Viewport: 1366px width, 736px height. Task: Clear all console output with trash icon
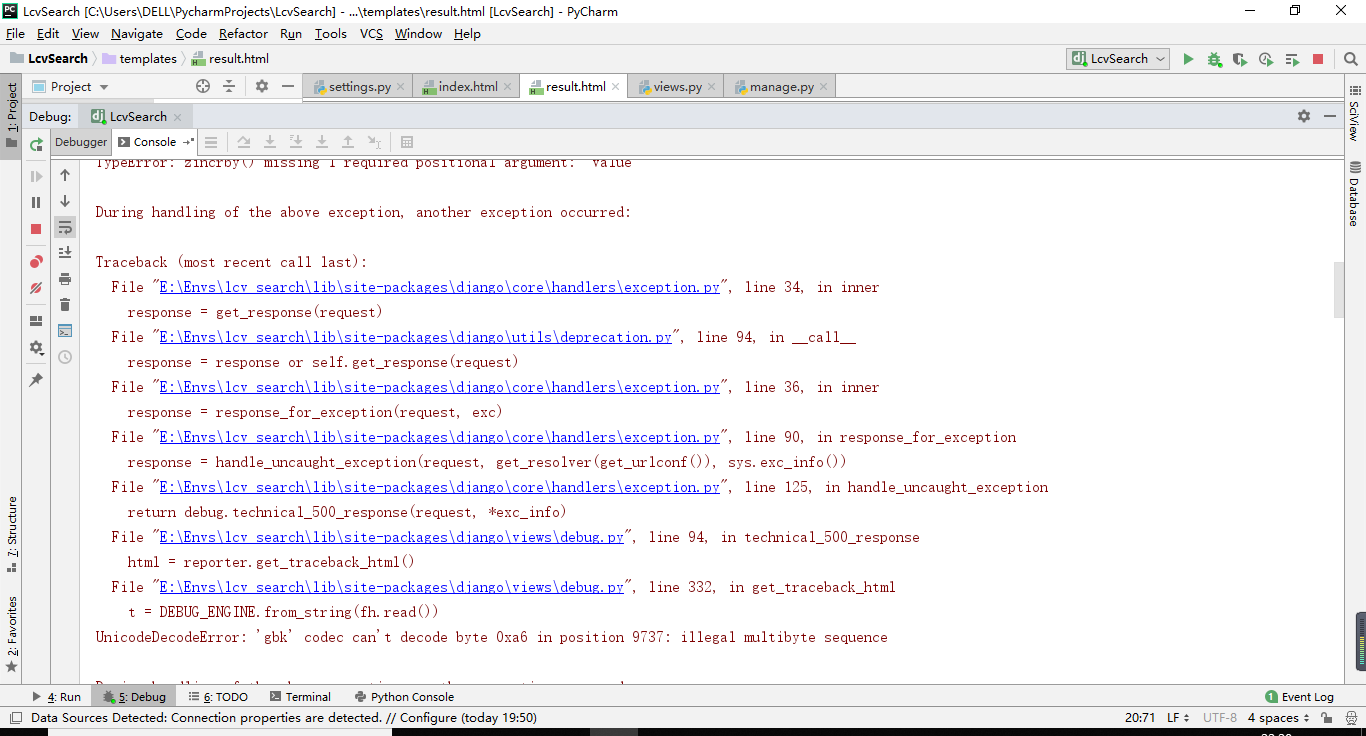pyautogui.click(x=65, y=305)
